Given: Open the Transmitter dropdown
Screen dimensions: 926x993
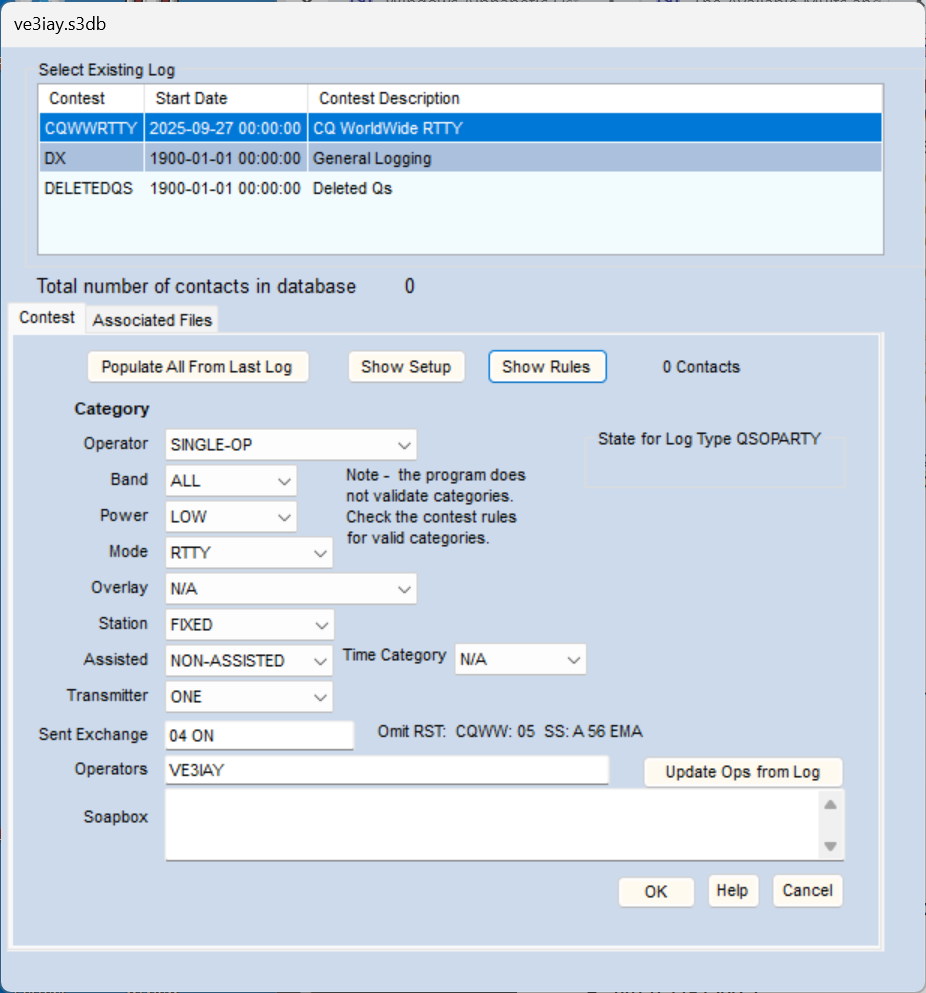Looking at the screenshot, I should pyautogui.click(x=249, y=697).
